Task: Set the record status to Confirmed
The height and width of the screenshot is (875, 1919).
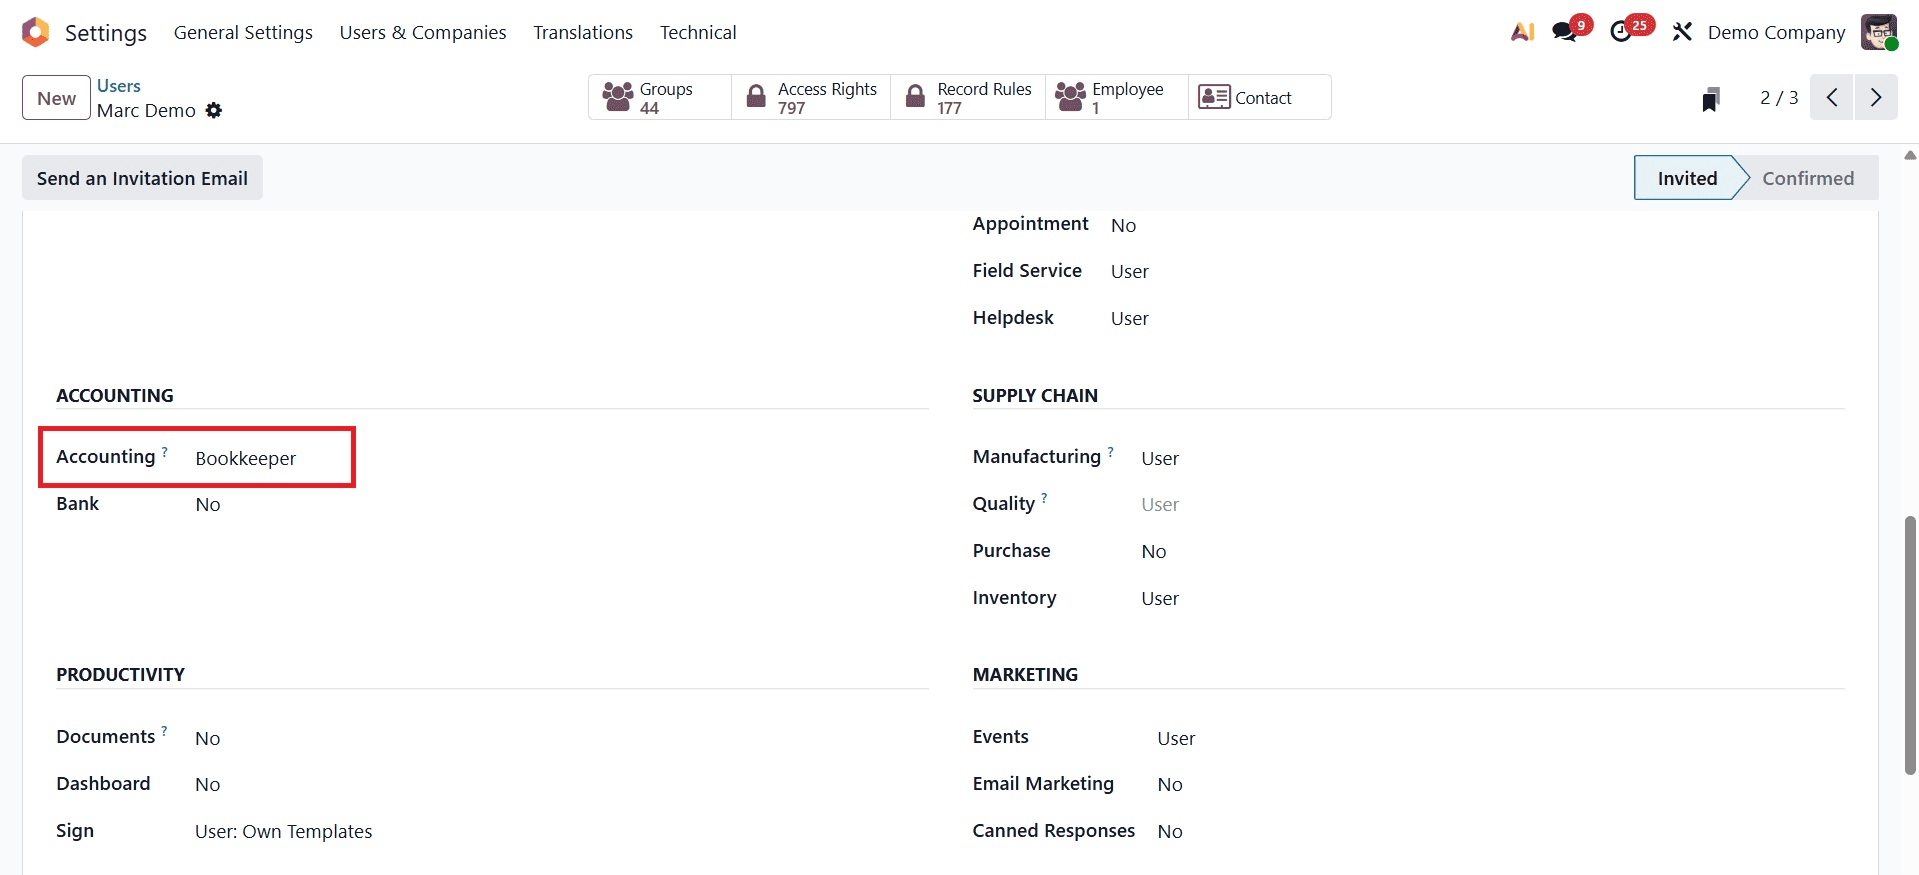Action: pyautogui.click(x=1808, y=177)
